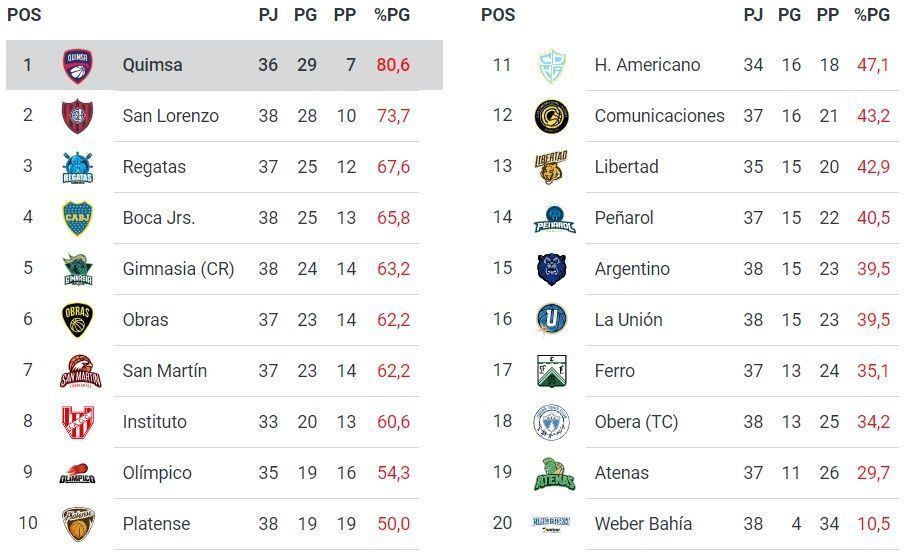Click the Comunicaciones yellow circle logo
The image size is (906, 557).
coord(551,116)
